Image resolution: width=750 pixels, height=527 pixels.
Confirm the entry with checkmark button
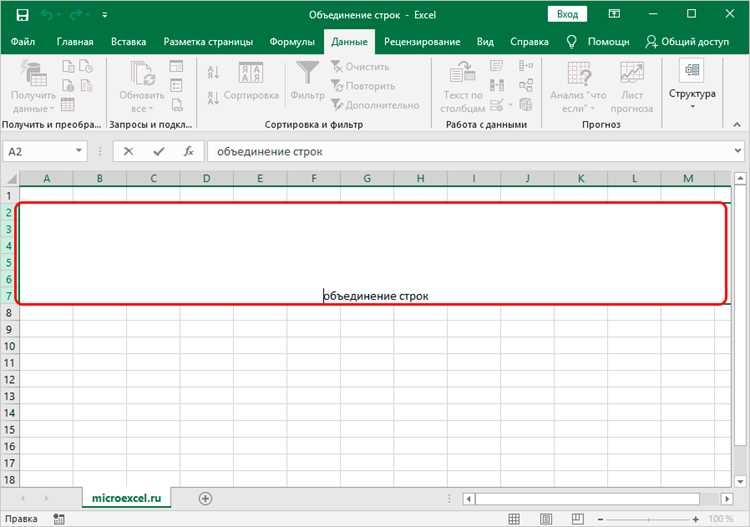tap(159, 152)
